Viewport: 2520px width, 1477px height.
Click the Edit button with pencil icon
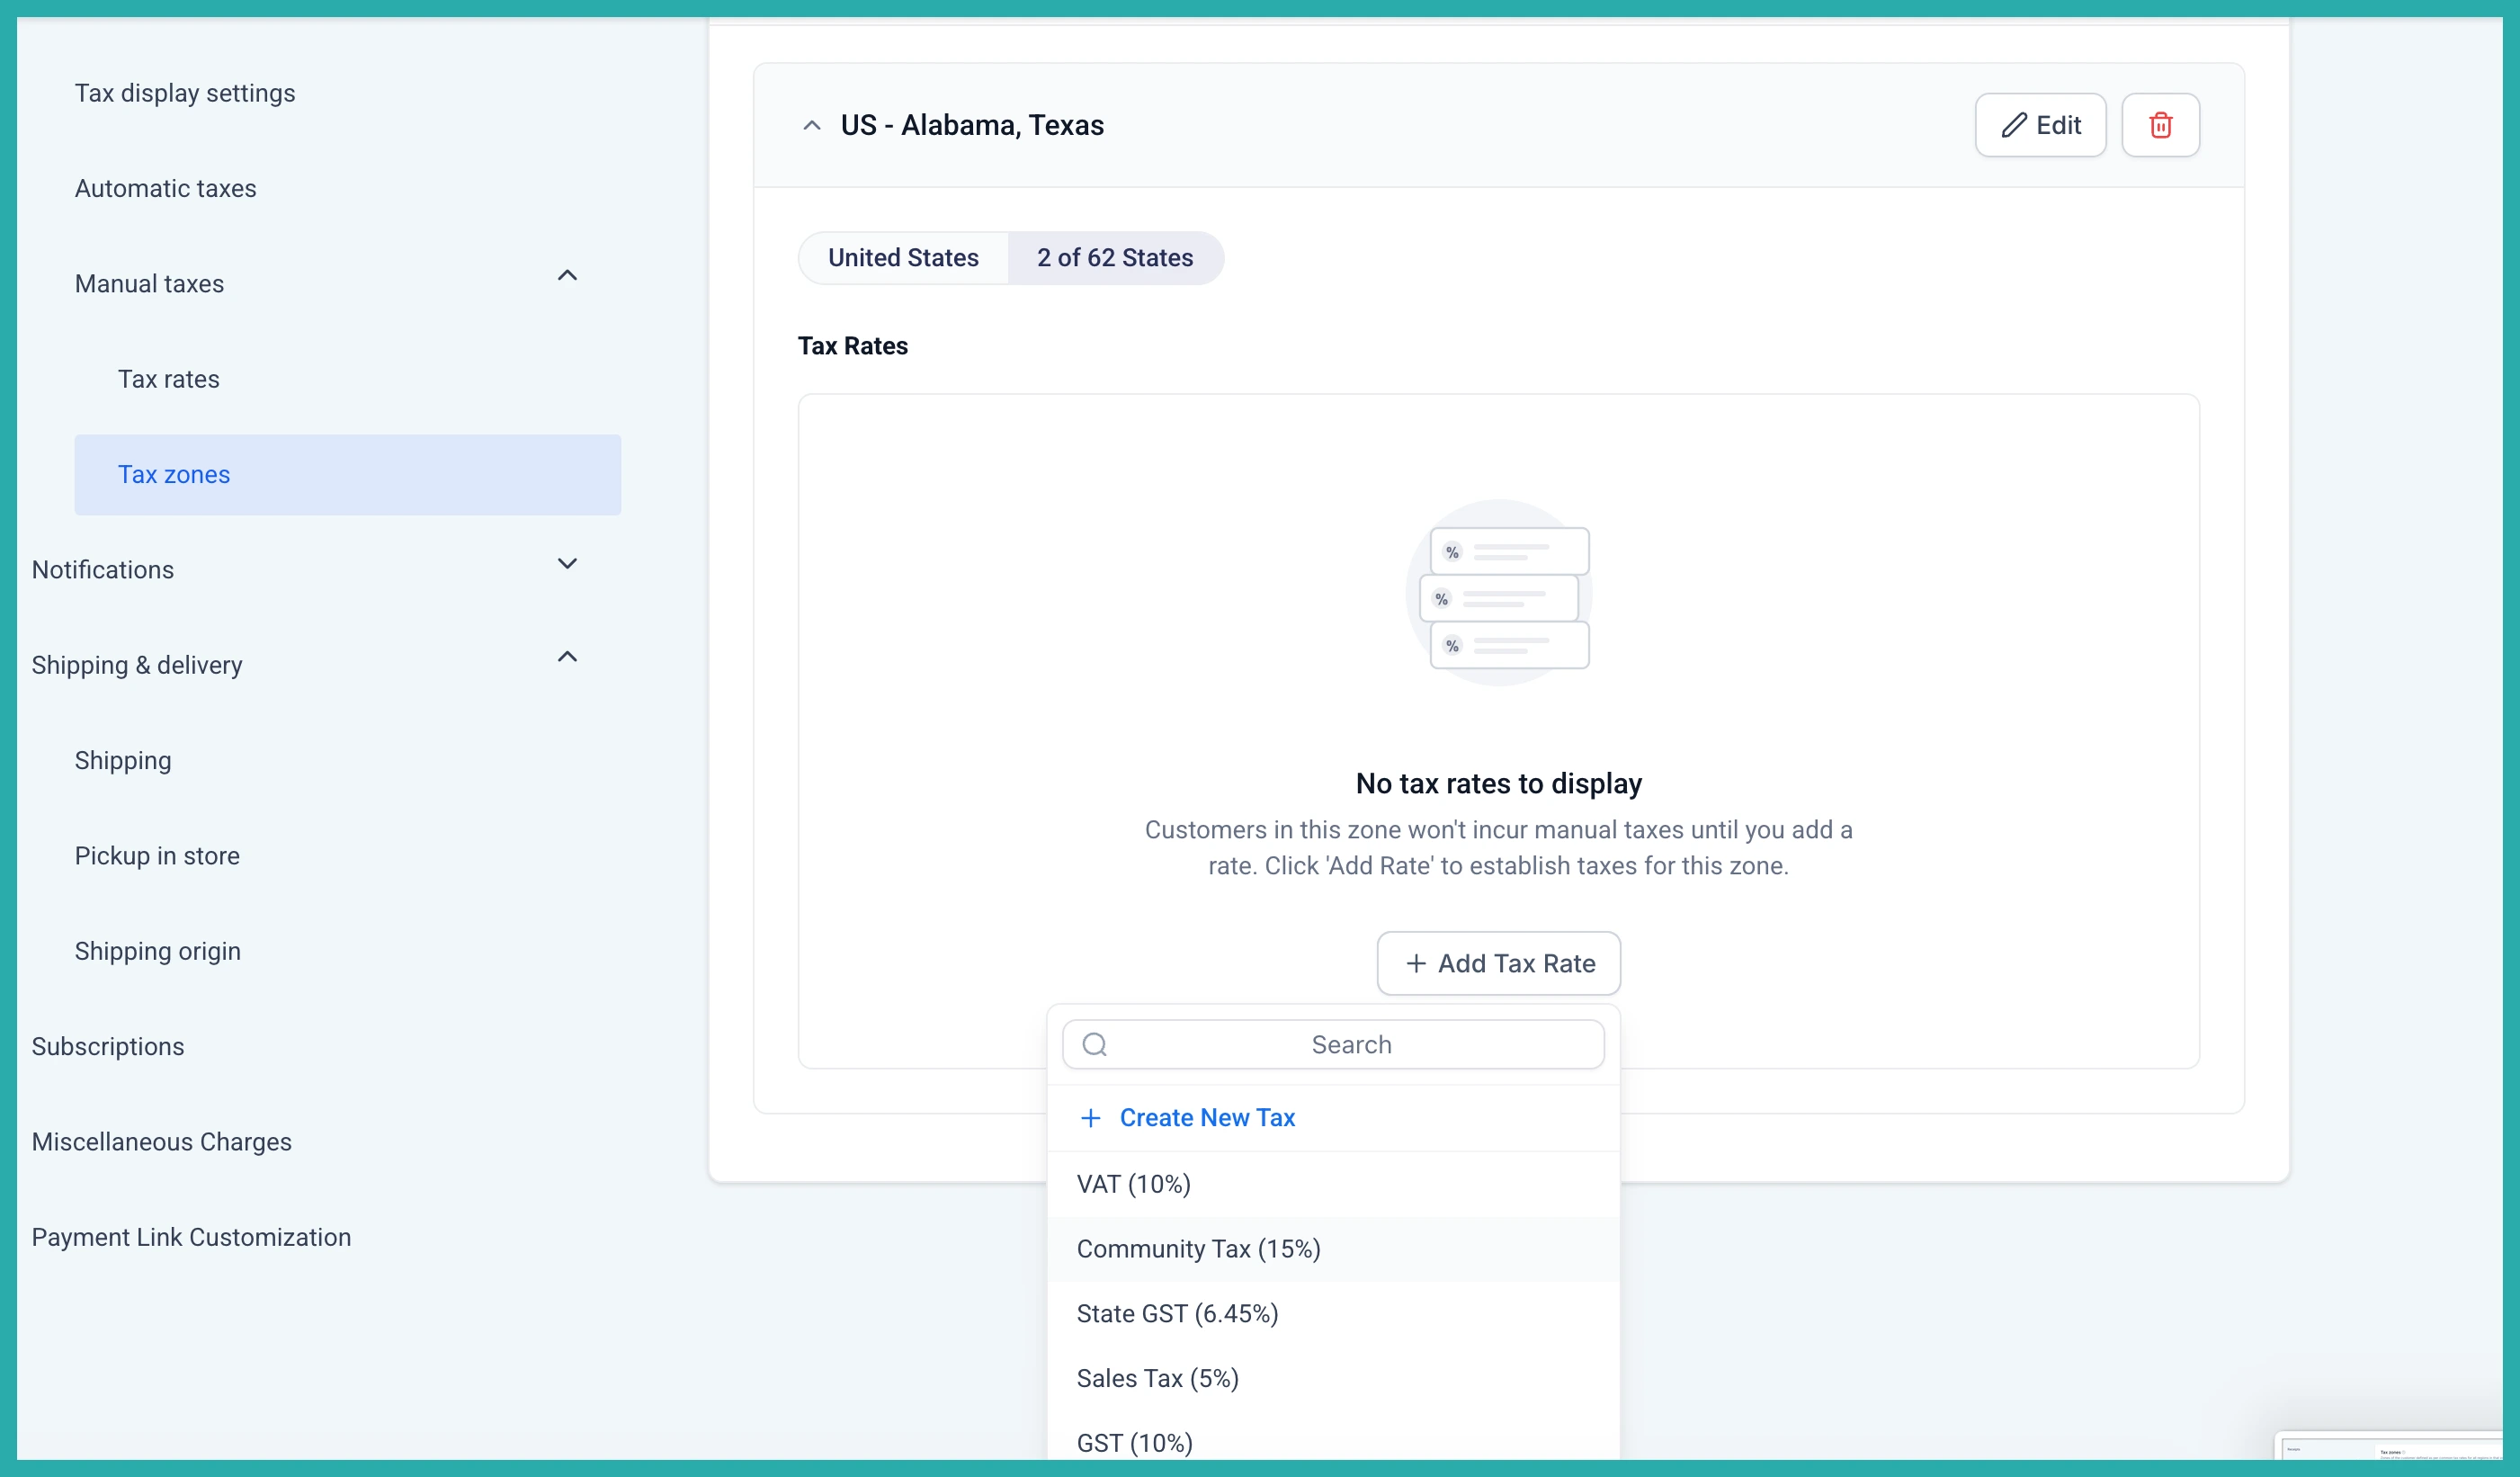(2040, 125)
